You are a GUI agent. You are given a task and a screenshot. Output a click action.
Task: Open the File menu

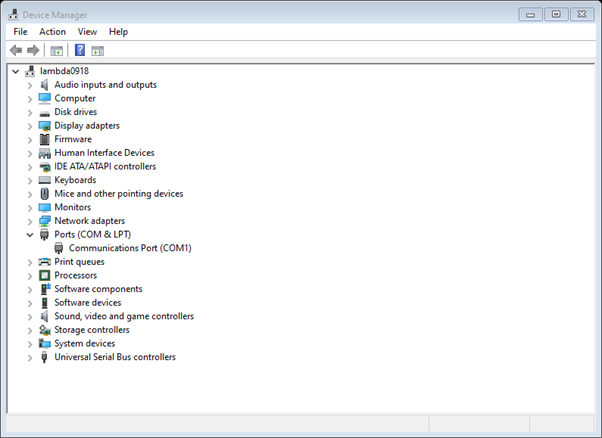click(20, 32)
